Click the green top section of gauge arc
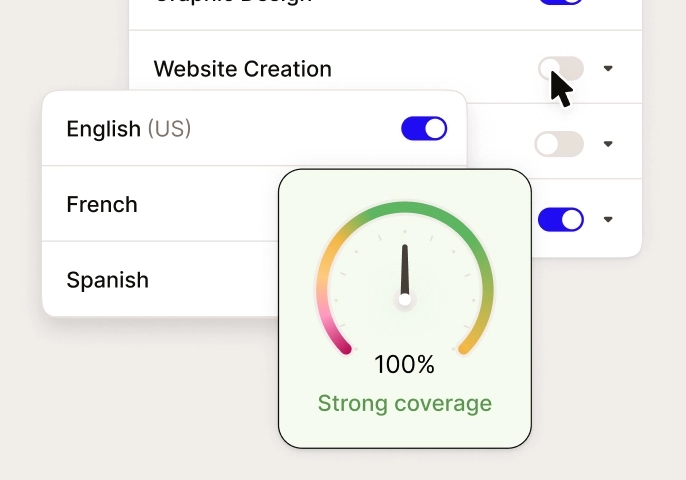The height and width of the screenshot is (480, 686). 405,208
